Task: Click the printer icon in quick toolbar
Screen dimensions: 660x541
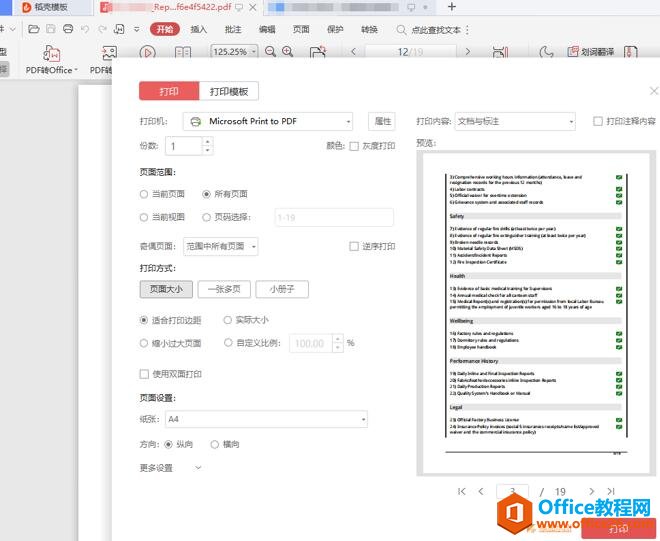Action: (68, 29)
